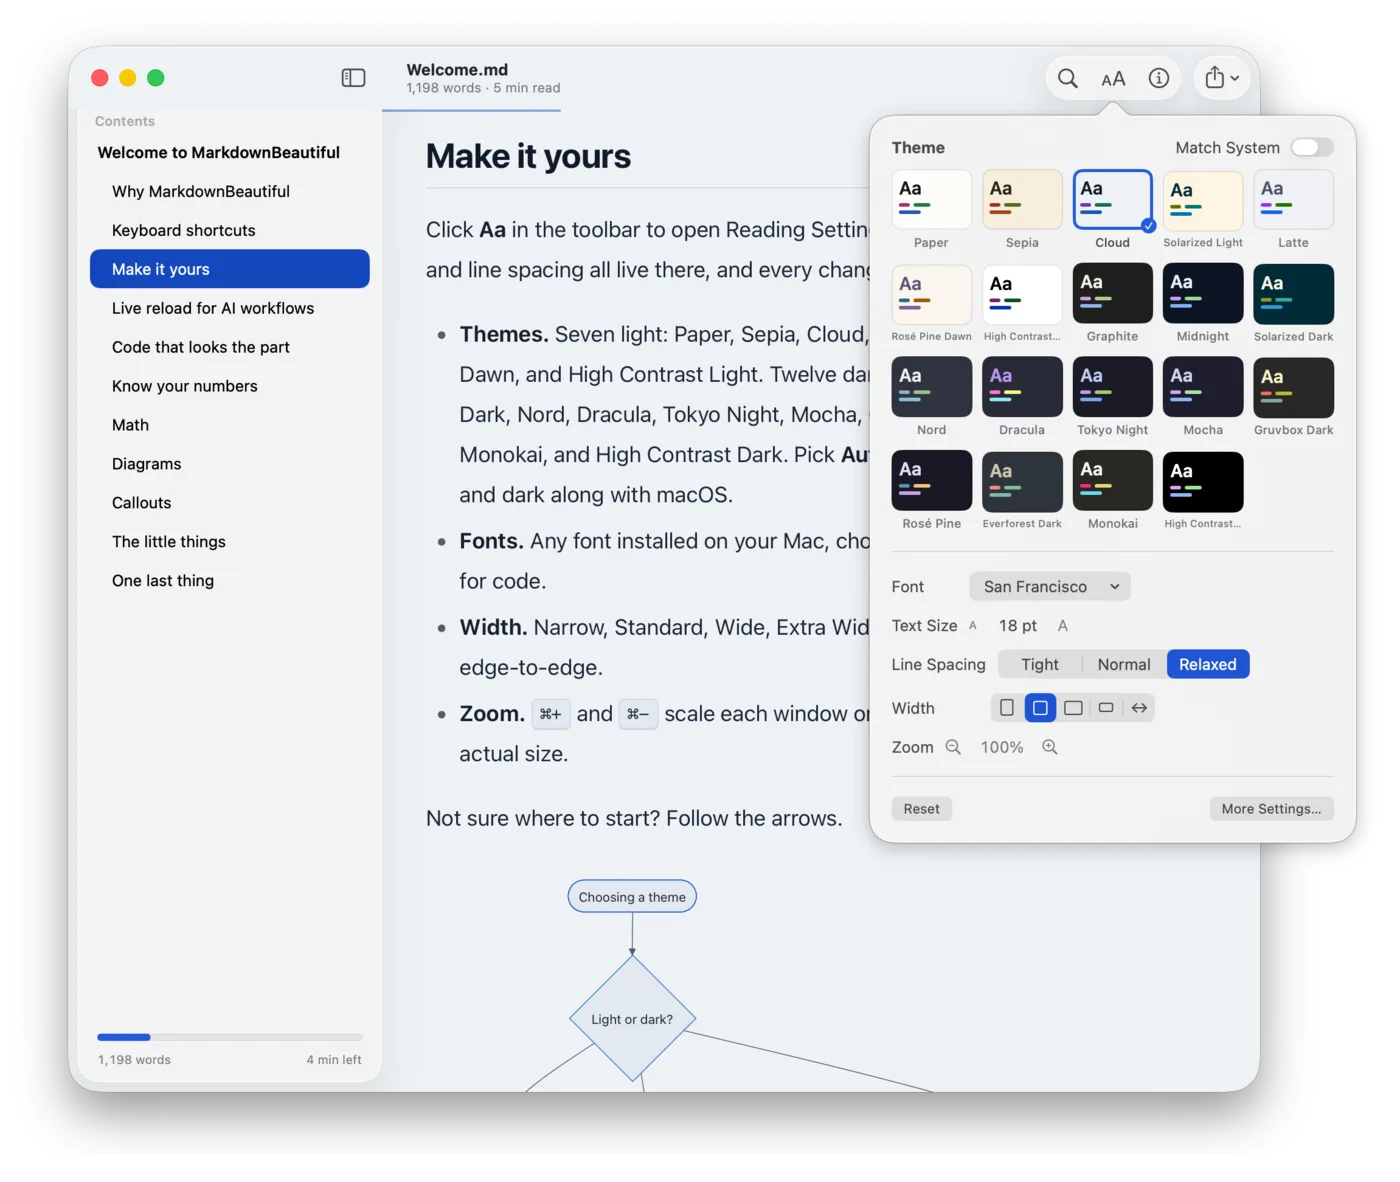1400x1182 pixels.
Task: Open search with magnifier icon
Action: [x=1068, y=78]
